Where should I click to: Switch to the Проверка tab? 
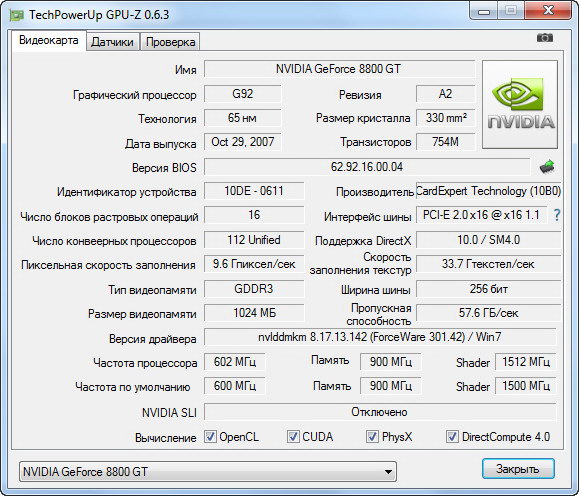[171, 42]
